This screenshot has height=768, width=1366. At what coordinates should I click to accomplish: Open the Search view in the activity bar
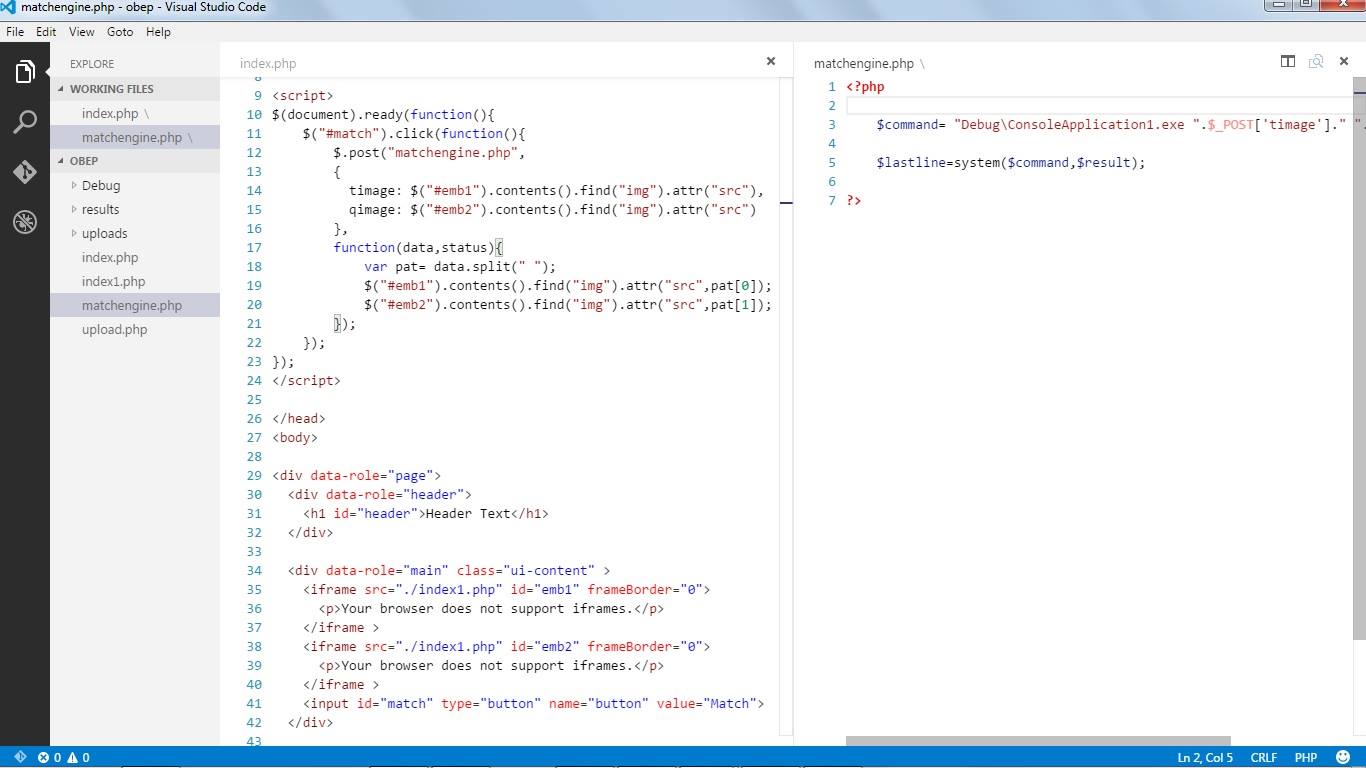click(25, 122)
